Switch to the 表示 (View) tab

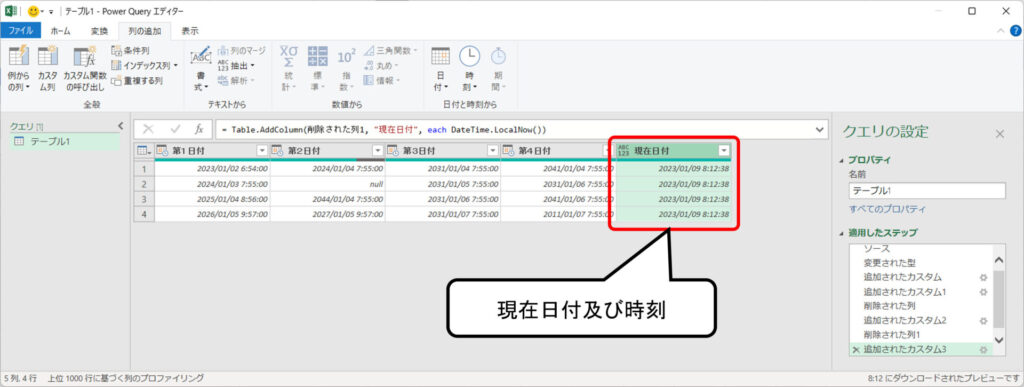[x=190, y=31]
